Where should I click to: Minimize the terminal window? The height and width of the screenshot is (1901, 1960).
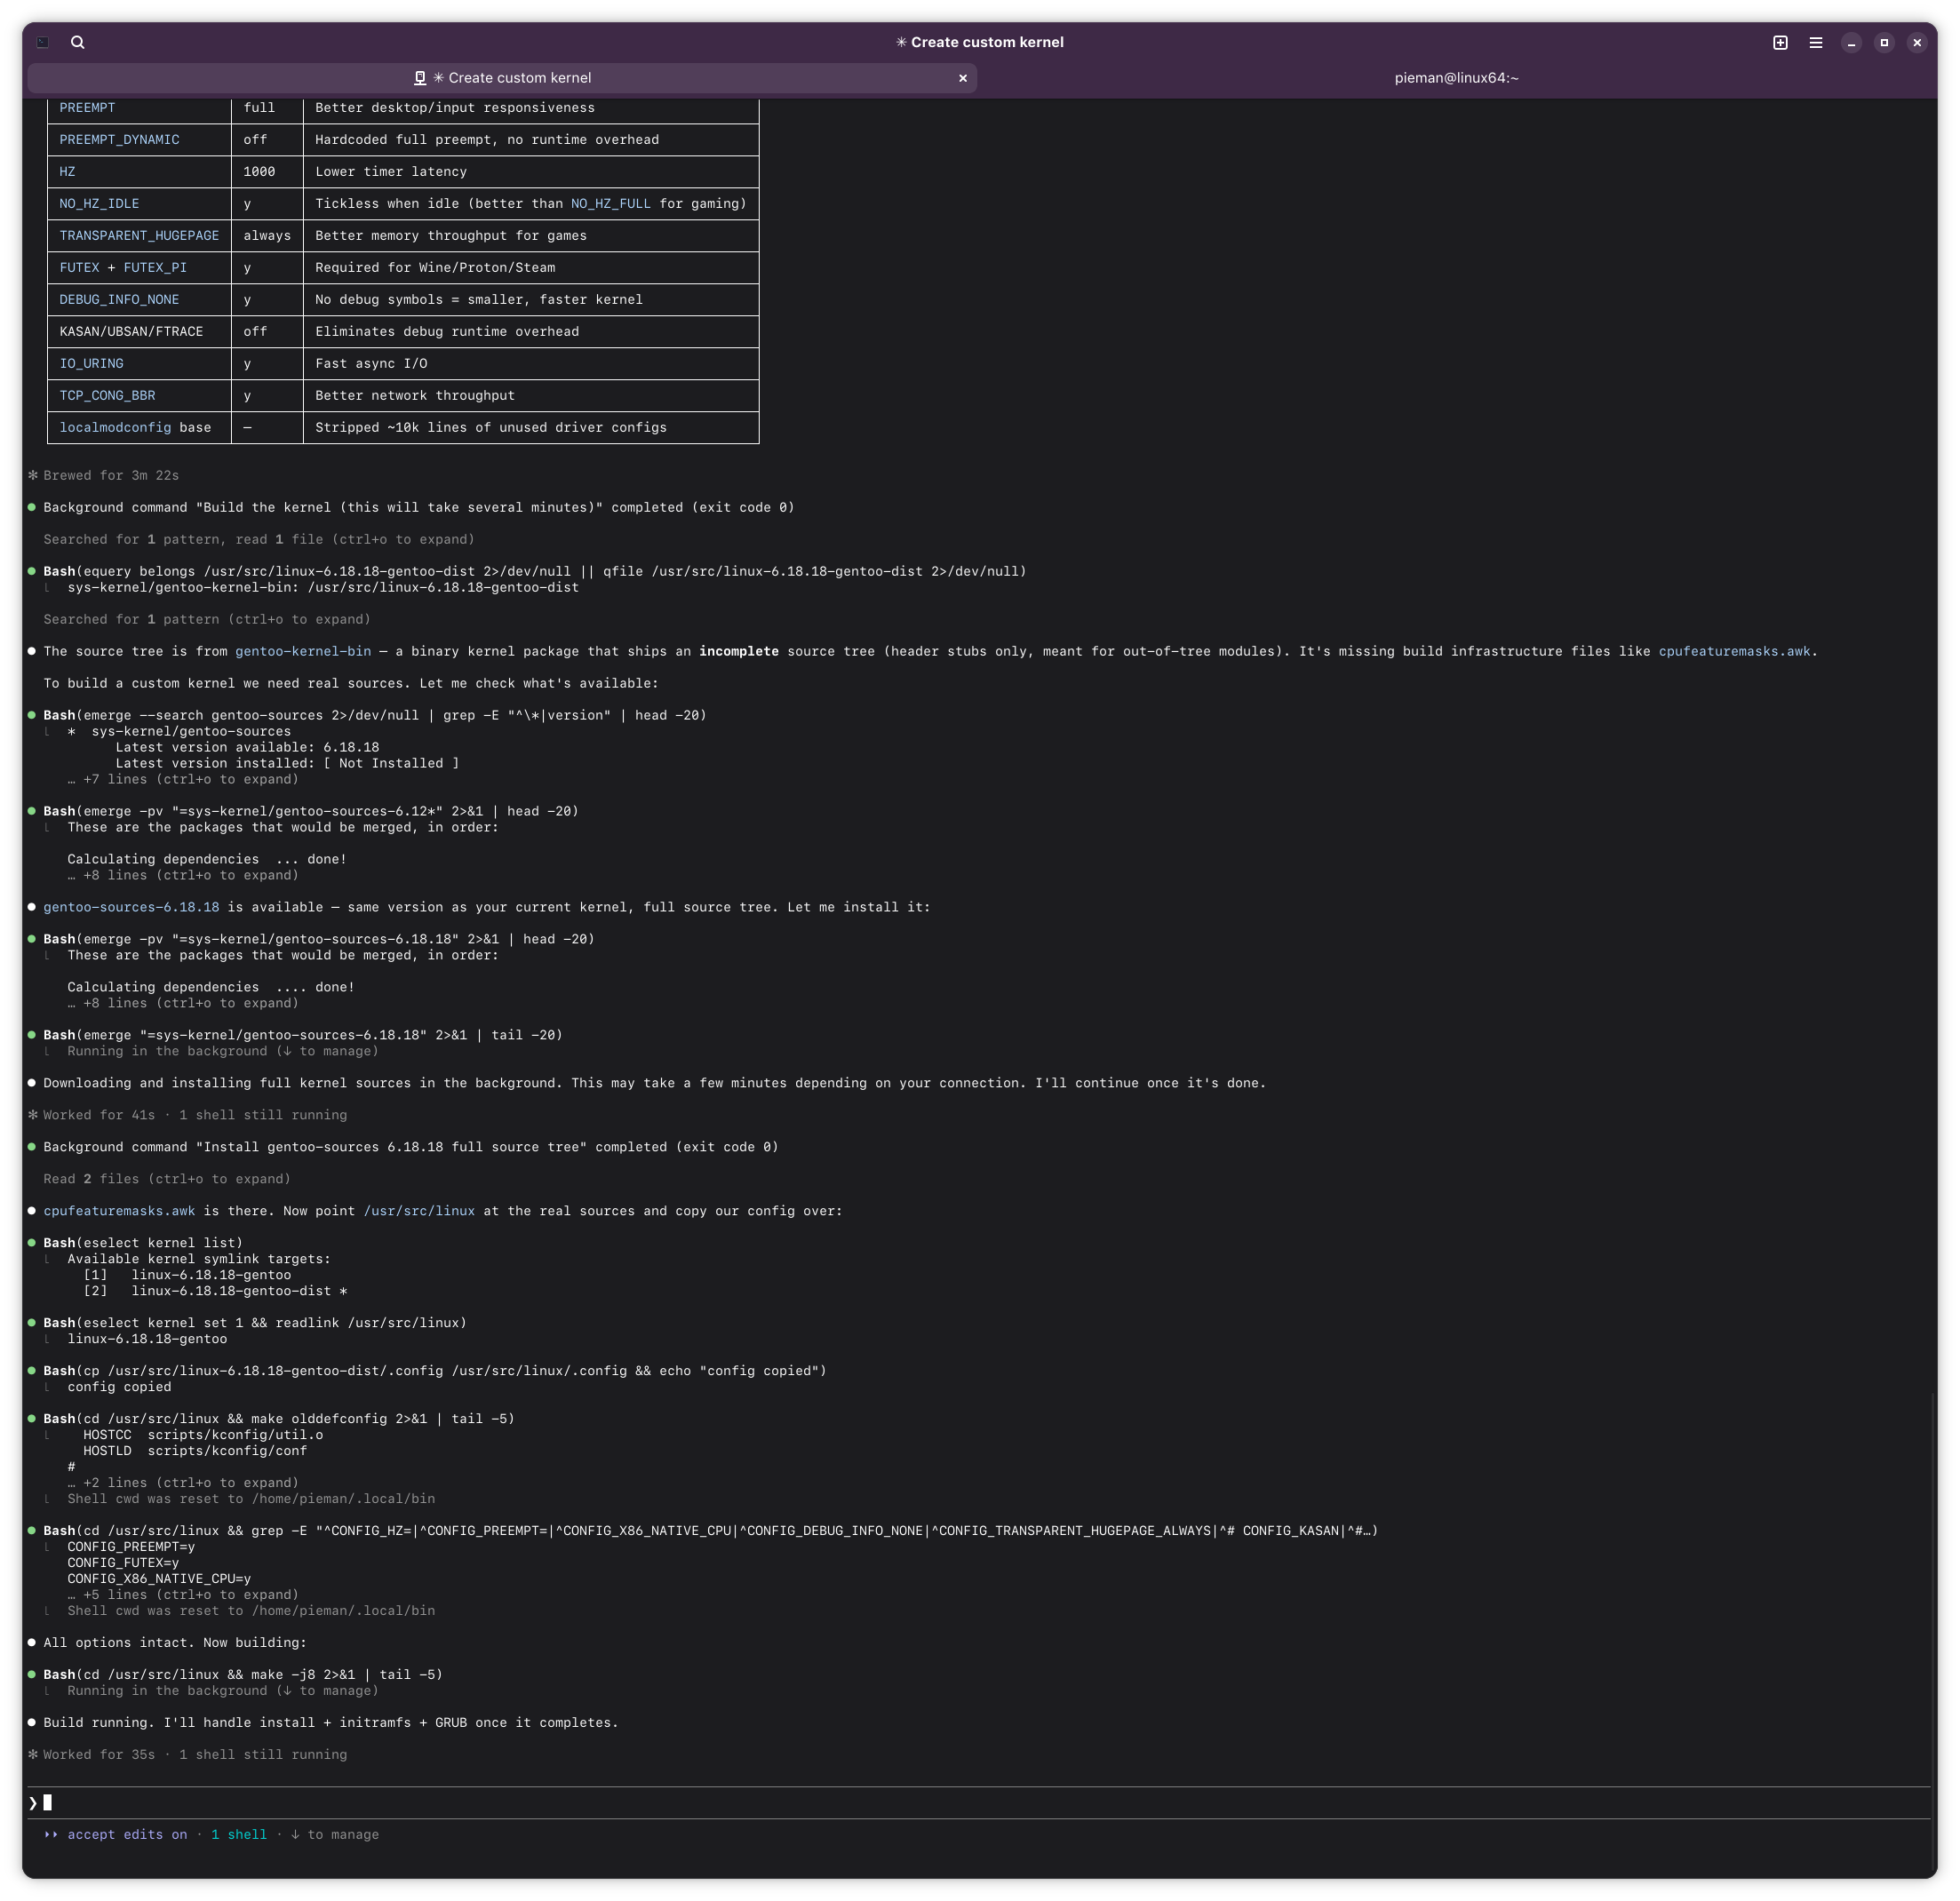(x=1851, y=42)
